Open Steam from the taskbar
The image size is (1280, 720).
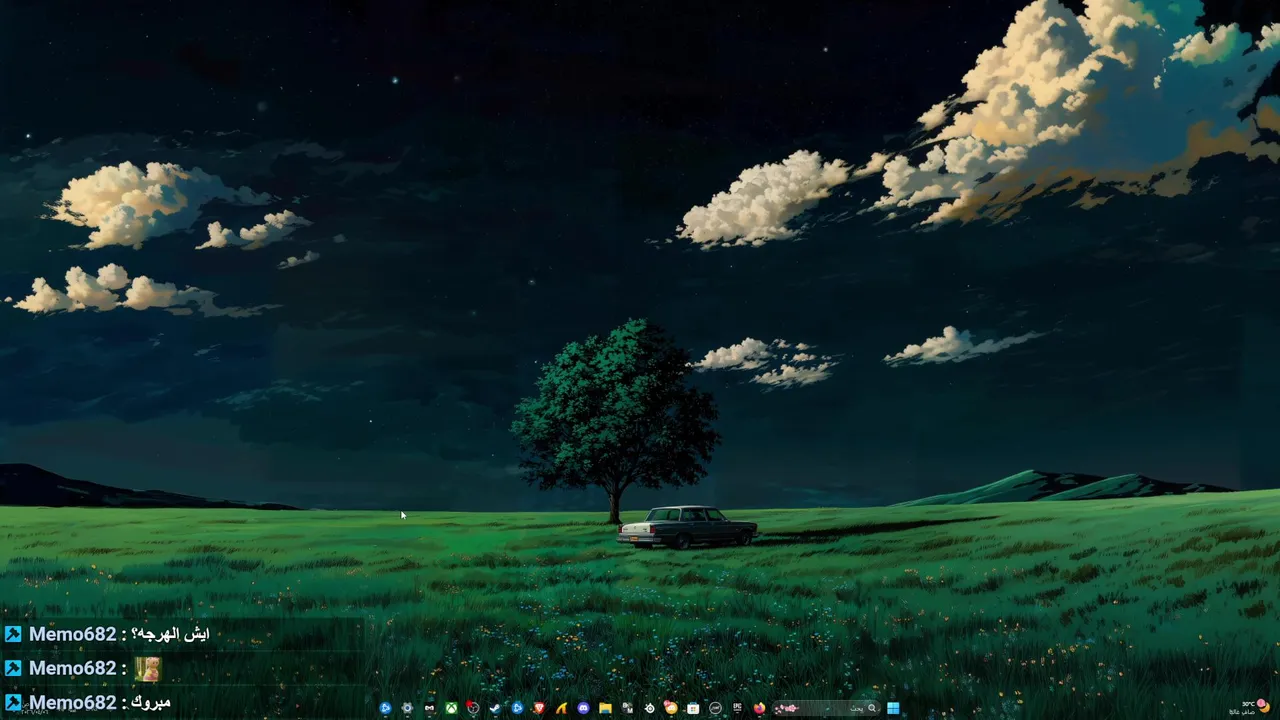[495, 708]
